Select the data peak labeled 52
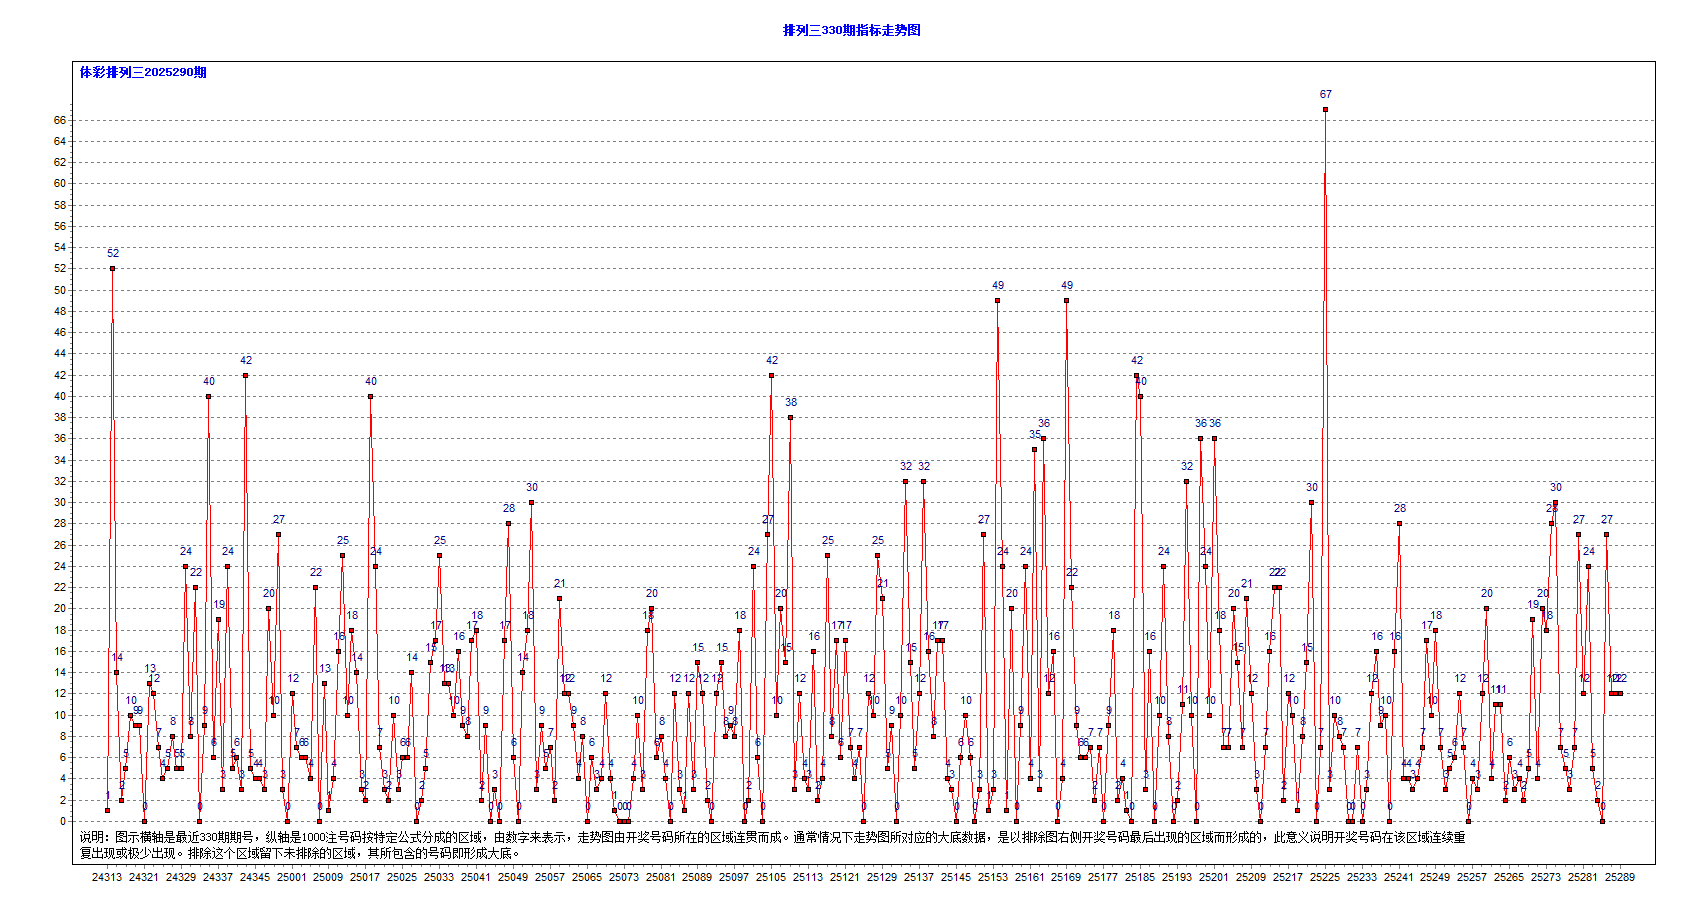The height and width of the screenshot is (911, 1706). tap(112, 268)
